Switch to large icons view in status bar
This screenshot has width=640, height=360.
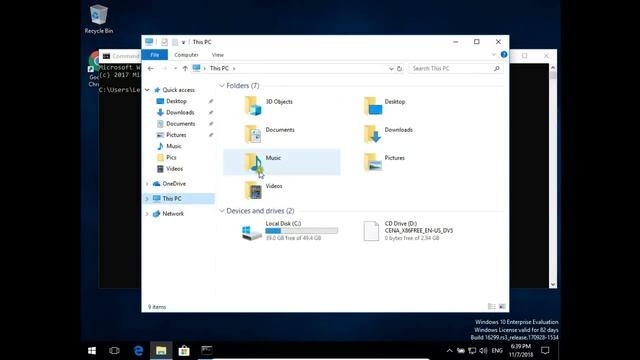click(502, 307)
